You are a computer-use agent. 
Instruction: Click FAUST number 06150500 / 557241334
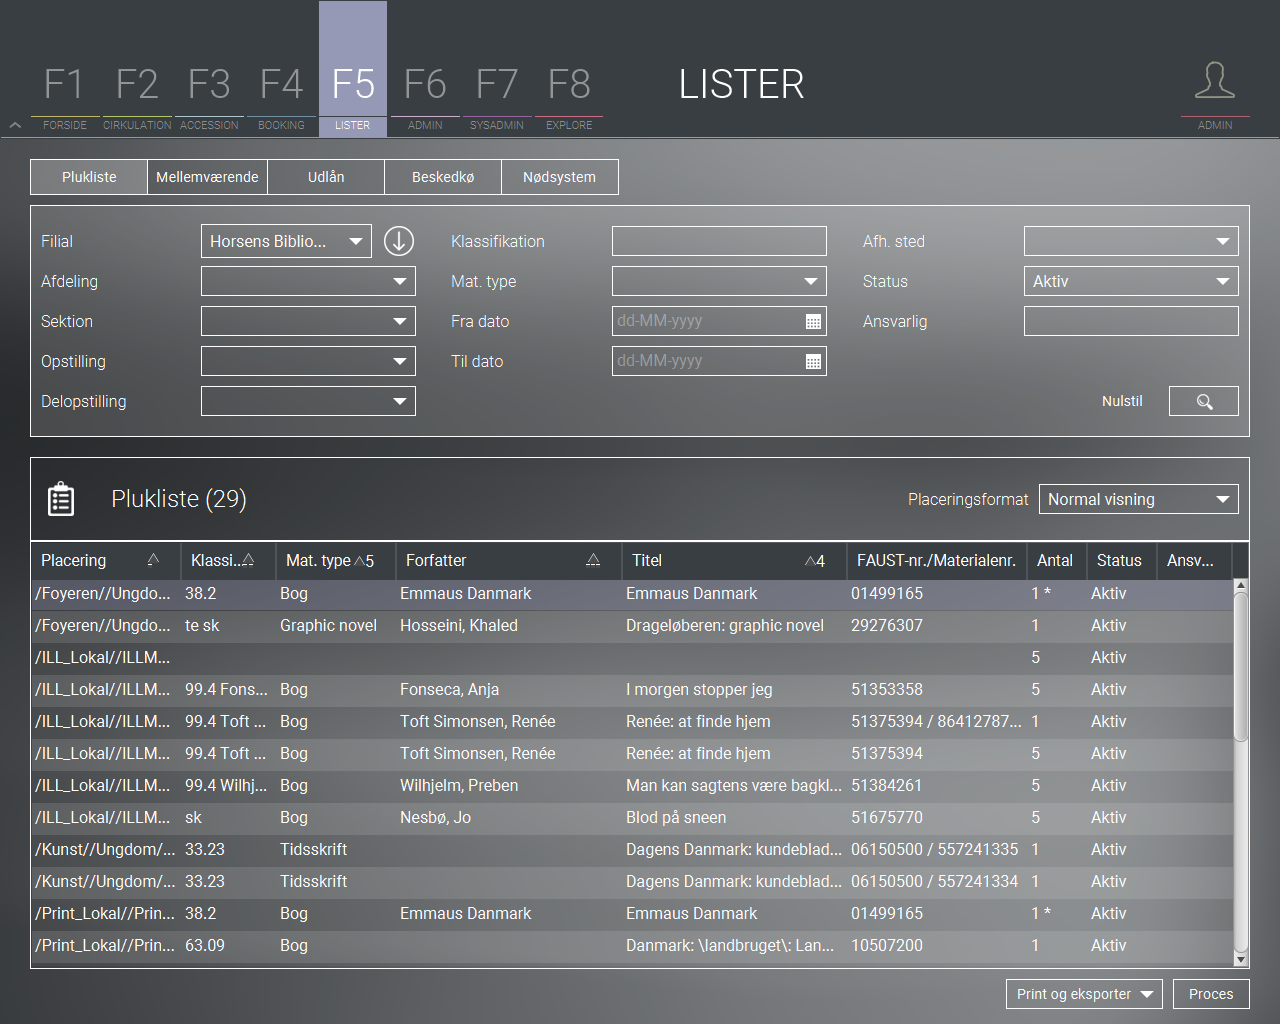click(934, 881)
